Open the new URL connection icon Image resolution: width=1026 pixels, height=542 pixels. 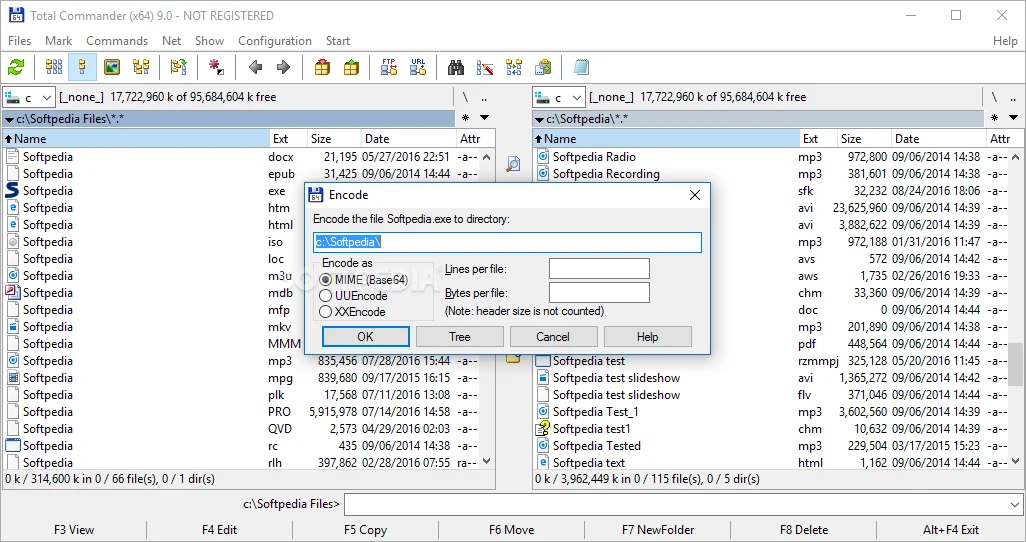(x=418, y=67)
